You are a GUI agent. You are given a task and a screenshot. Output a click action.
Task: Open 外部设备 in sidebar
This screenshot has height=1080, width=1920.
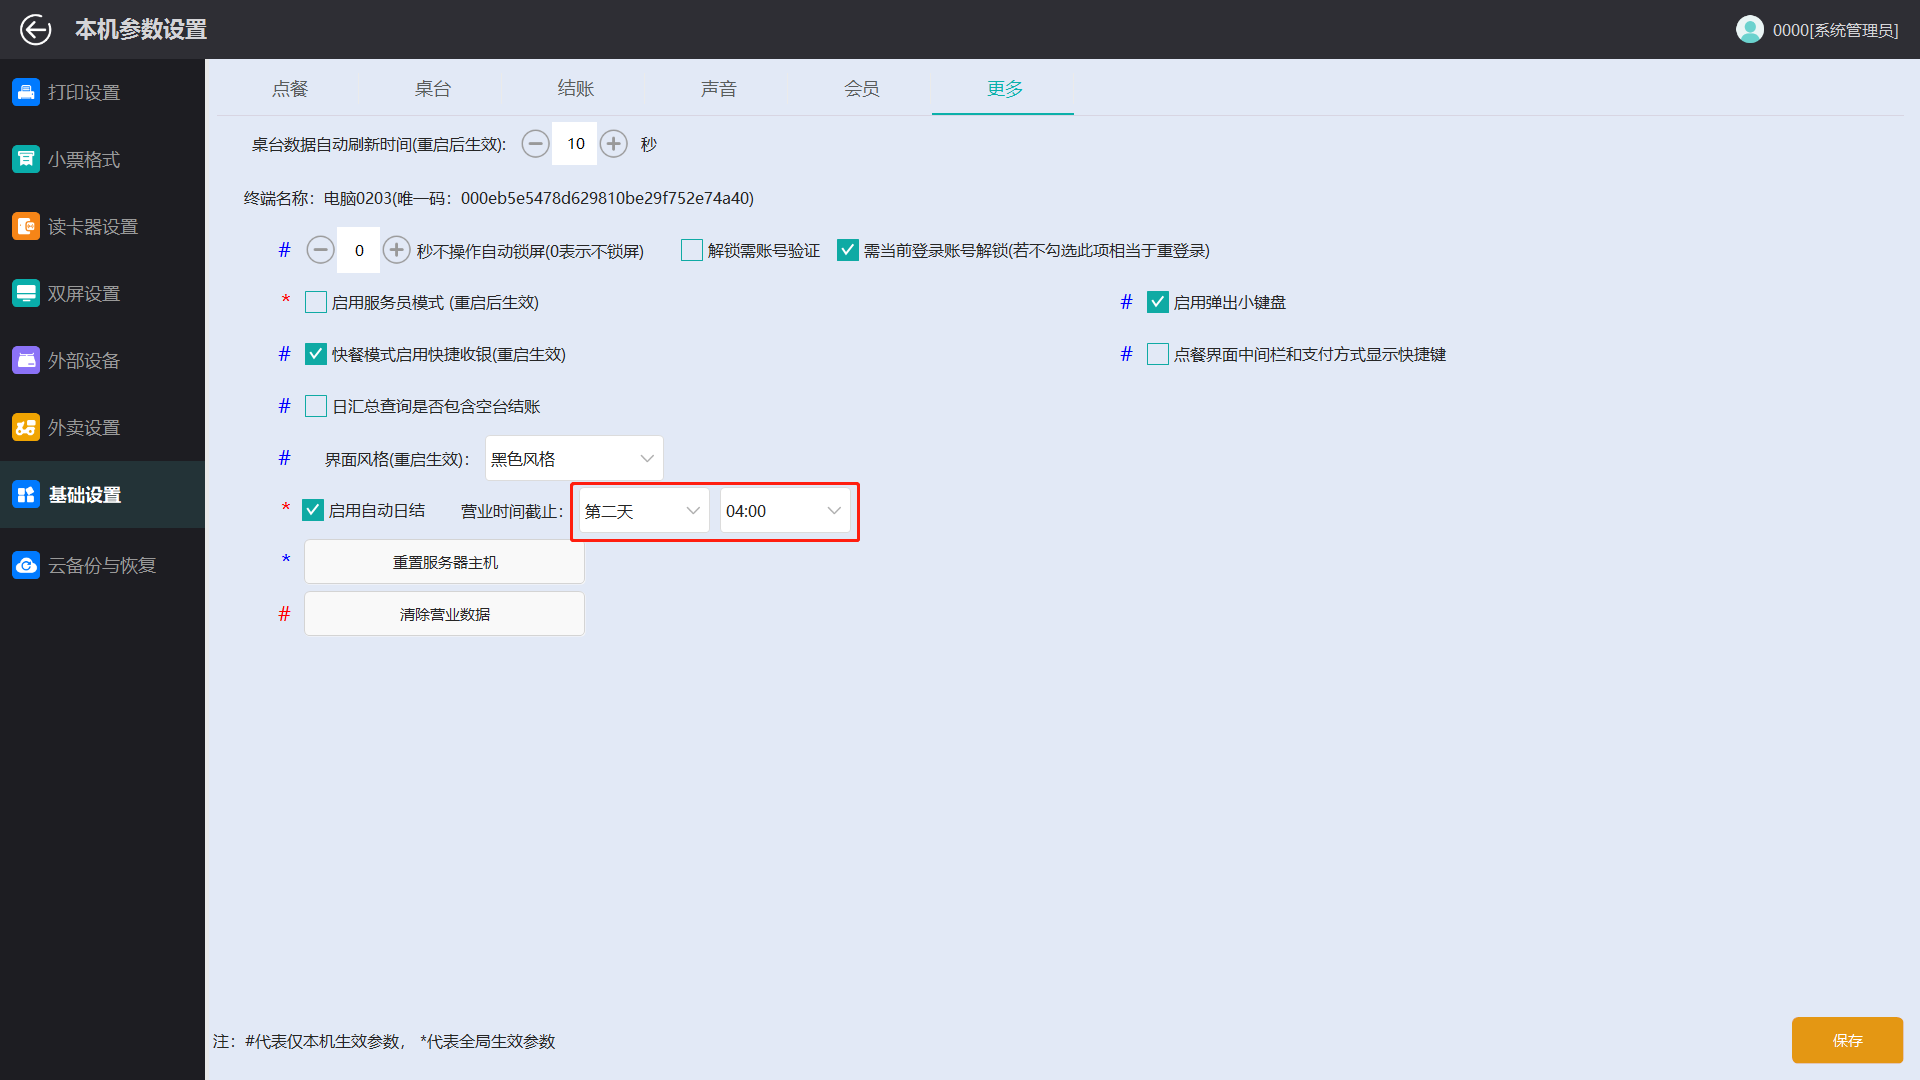coord(102,360)
